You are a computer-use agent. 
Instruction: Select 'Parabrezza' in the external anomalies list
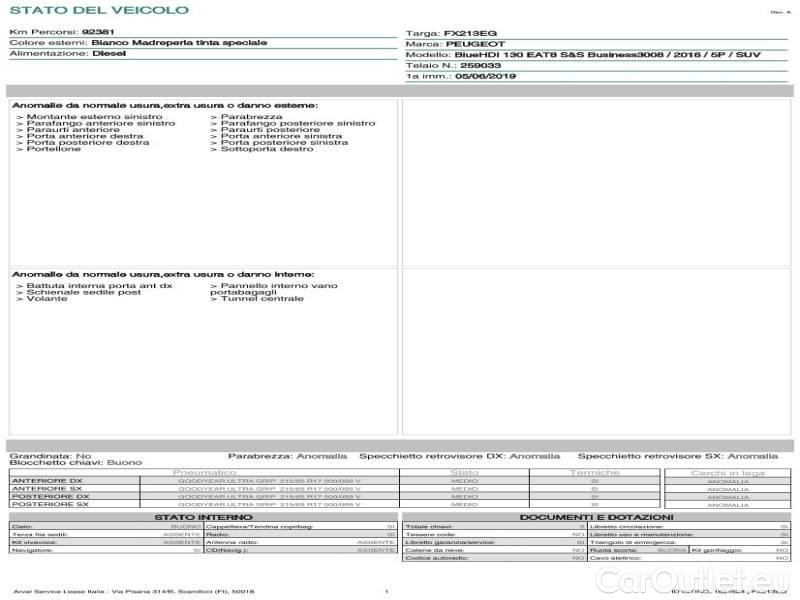point(252,117)
